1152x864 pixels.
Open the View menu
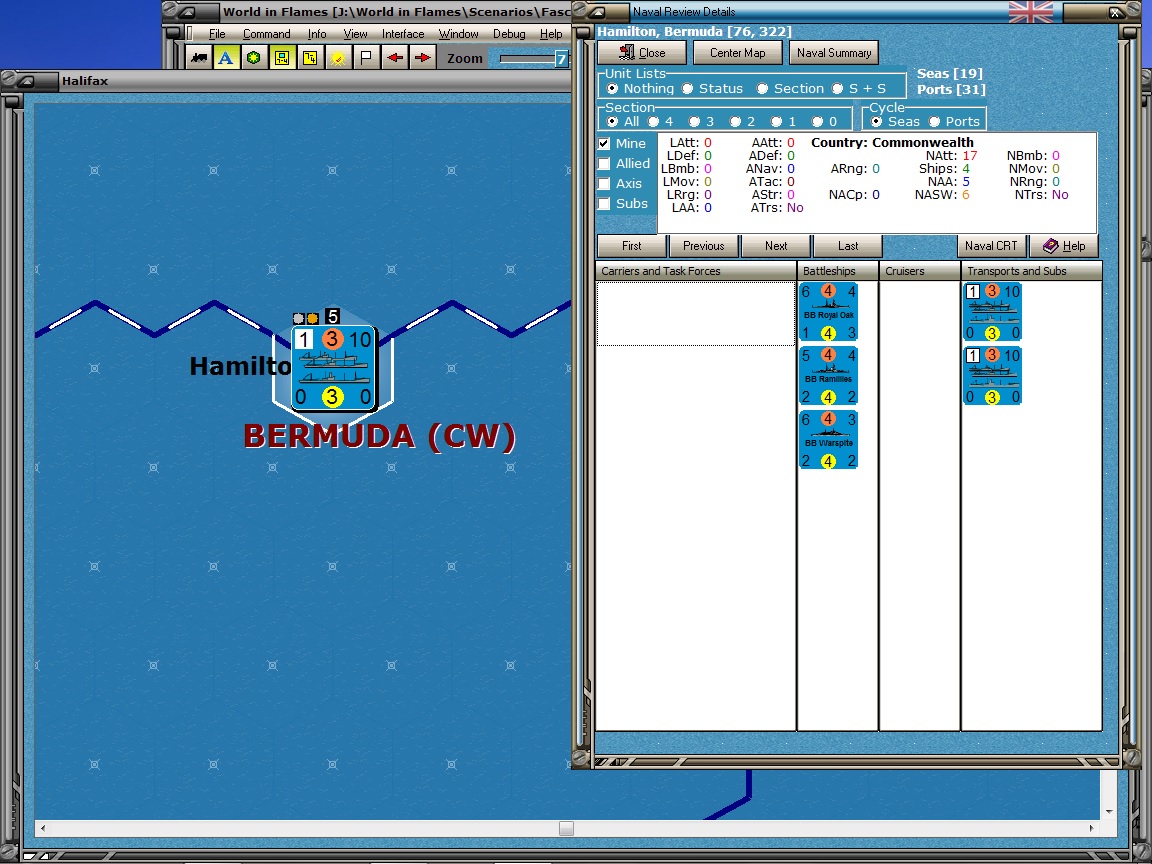[355, 34]
